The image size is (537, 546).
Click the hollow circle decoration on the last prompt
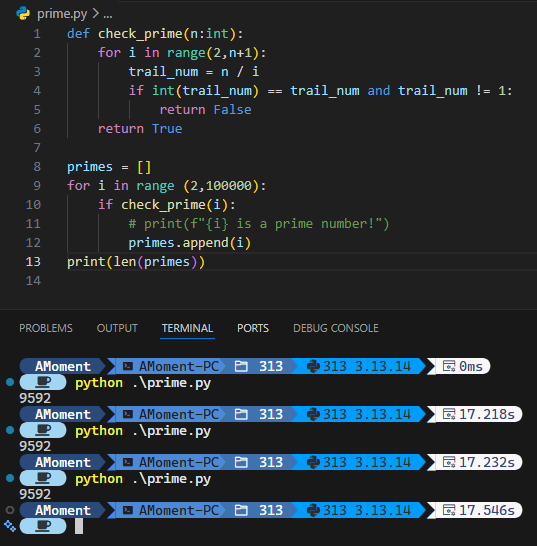tap(10, 510)
